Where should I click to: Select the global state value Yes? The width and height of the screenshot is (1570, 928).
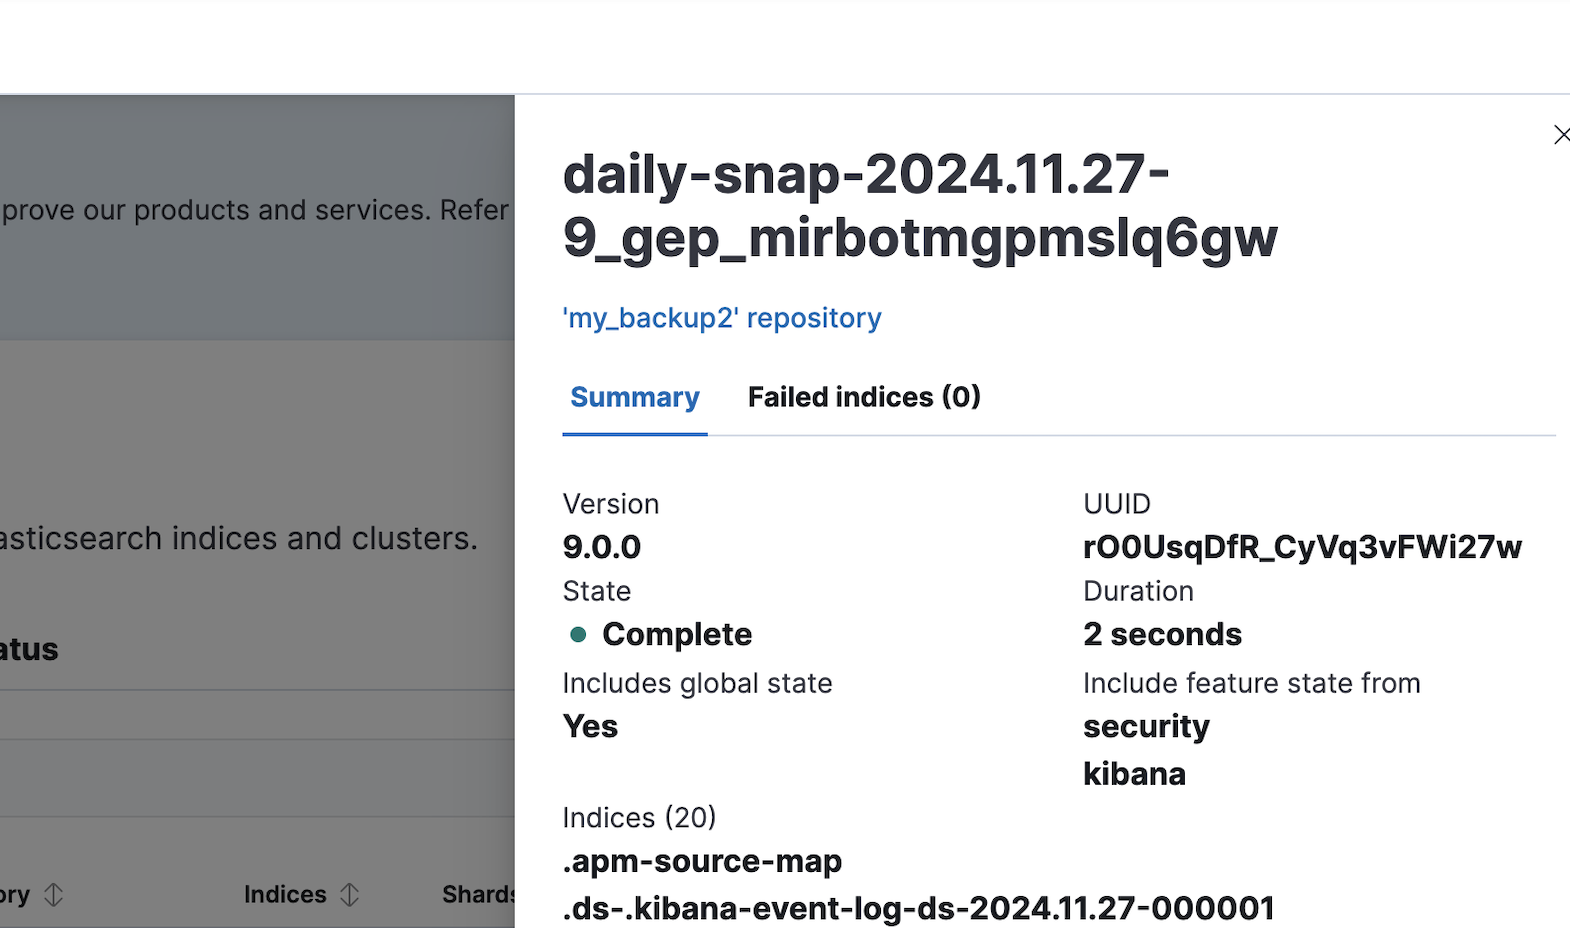[590, 726]
